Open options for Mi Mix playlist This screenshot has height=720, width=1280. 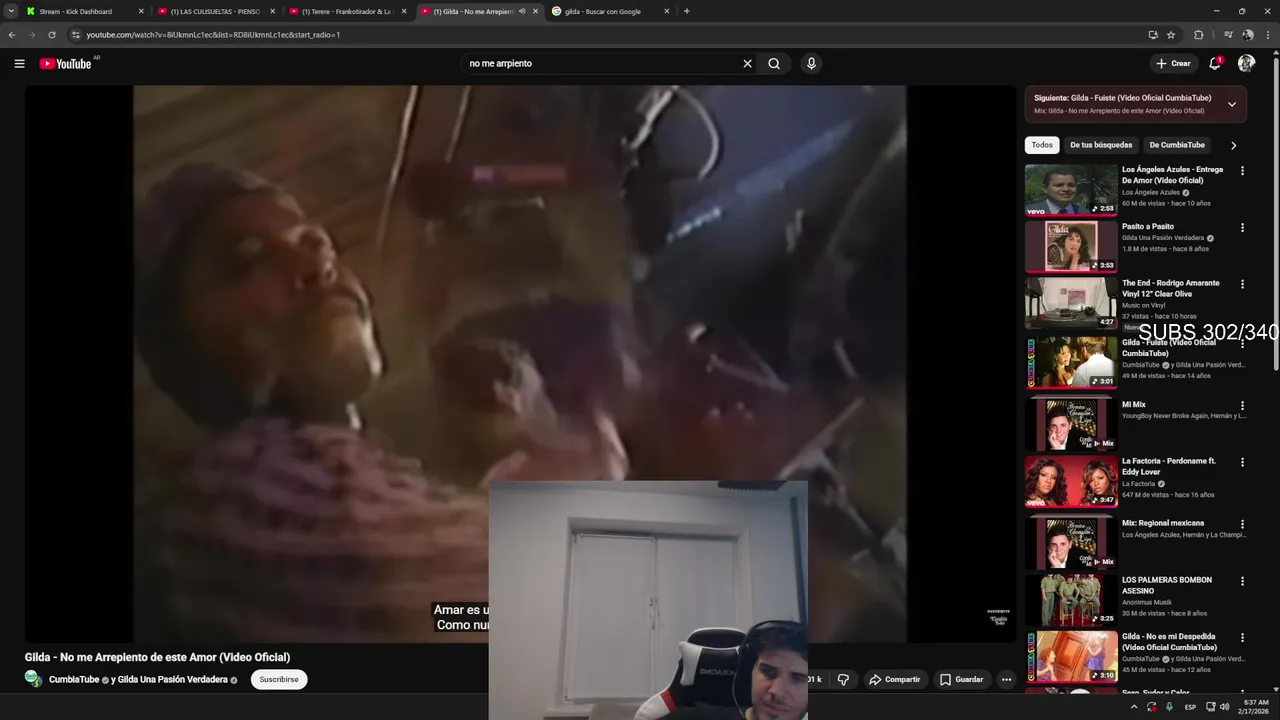pyautogui.click(x=1242, y=406)
